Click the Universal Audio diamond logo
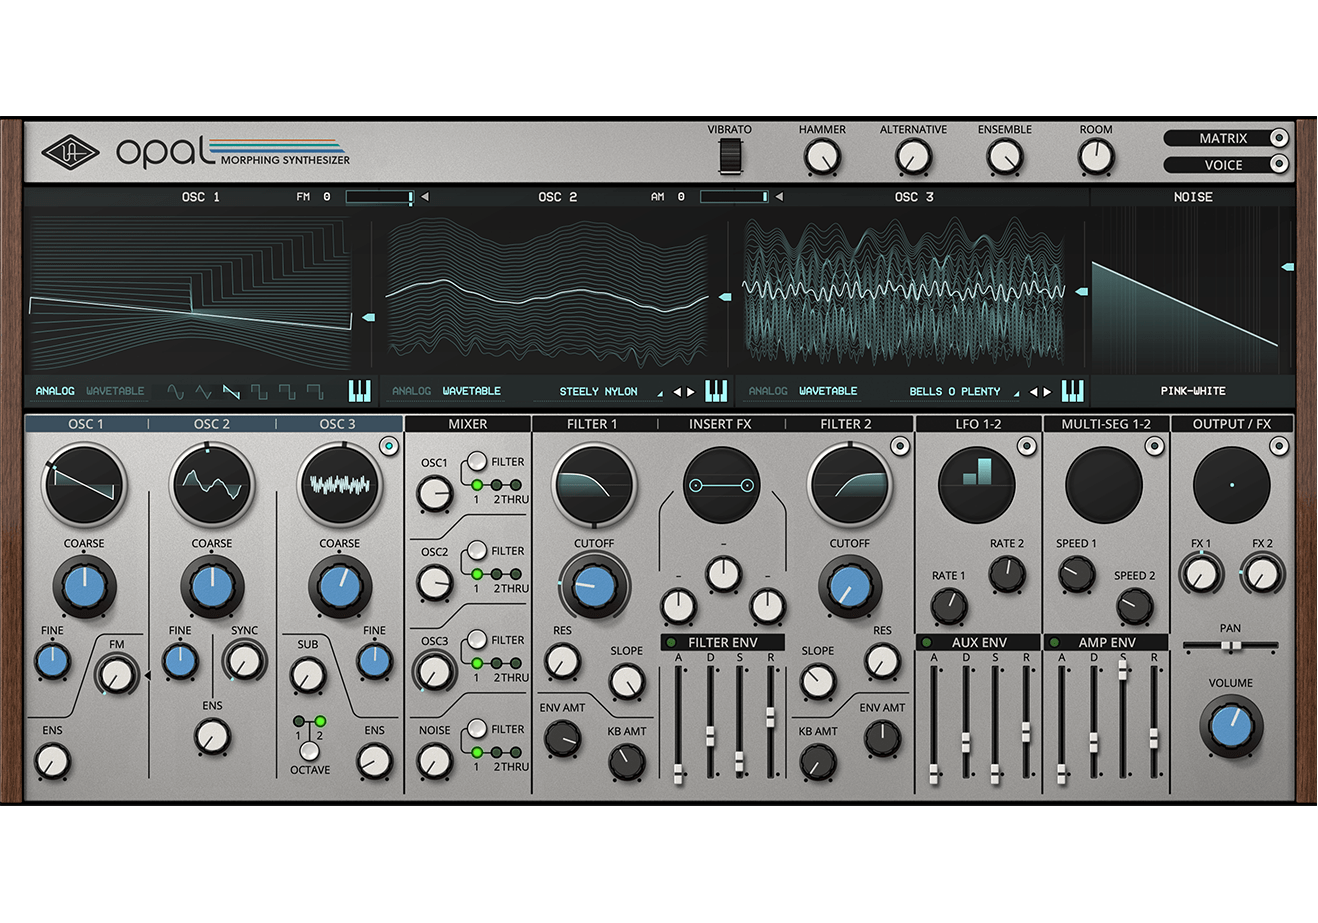This screenshot has width=1318, height=923. pyautogui.click(x=70, y=153)
